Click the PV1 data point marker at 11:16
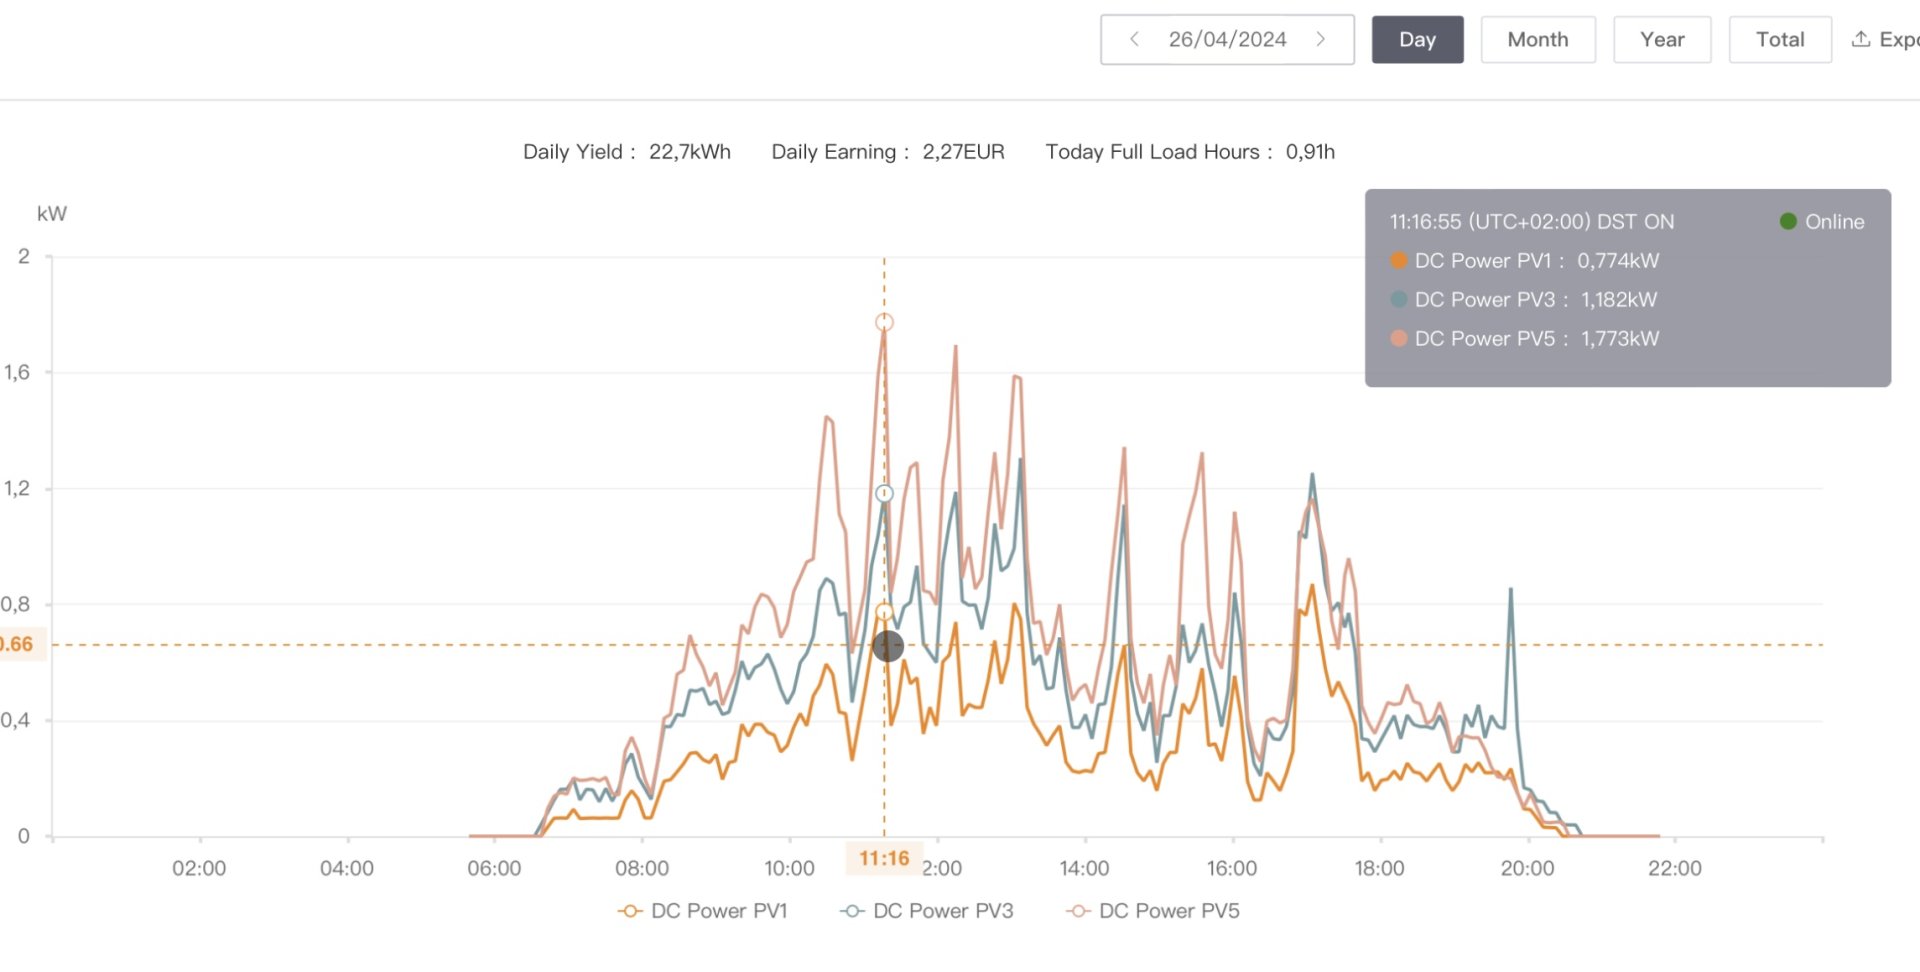Screen dimensions: 1920x972 click(x=884, y=612)
